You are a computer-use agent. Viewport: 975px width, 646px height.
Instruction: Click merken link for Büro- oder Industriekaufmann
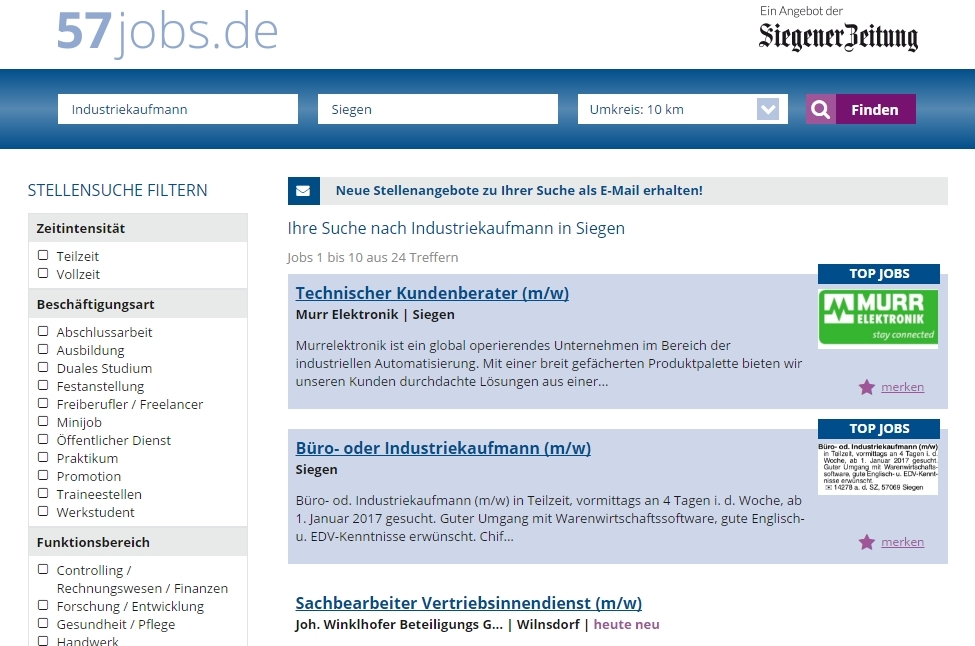pos(902,542)
